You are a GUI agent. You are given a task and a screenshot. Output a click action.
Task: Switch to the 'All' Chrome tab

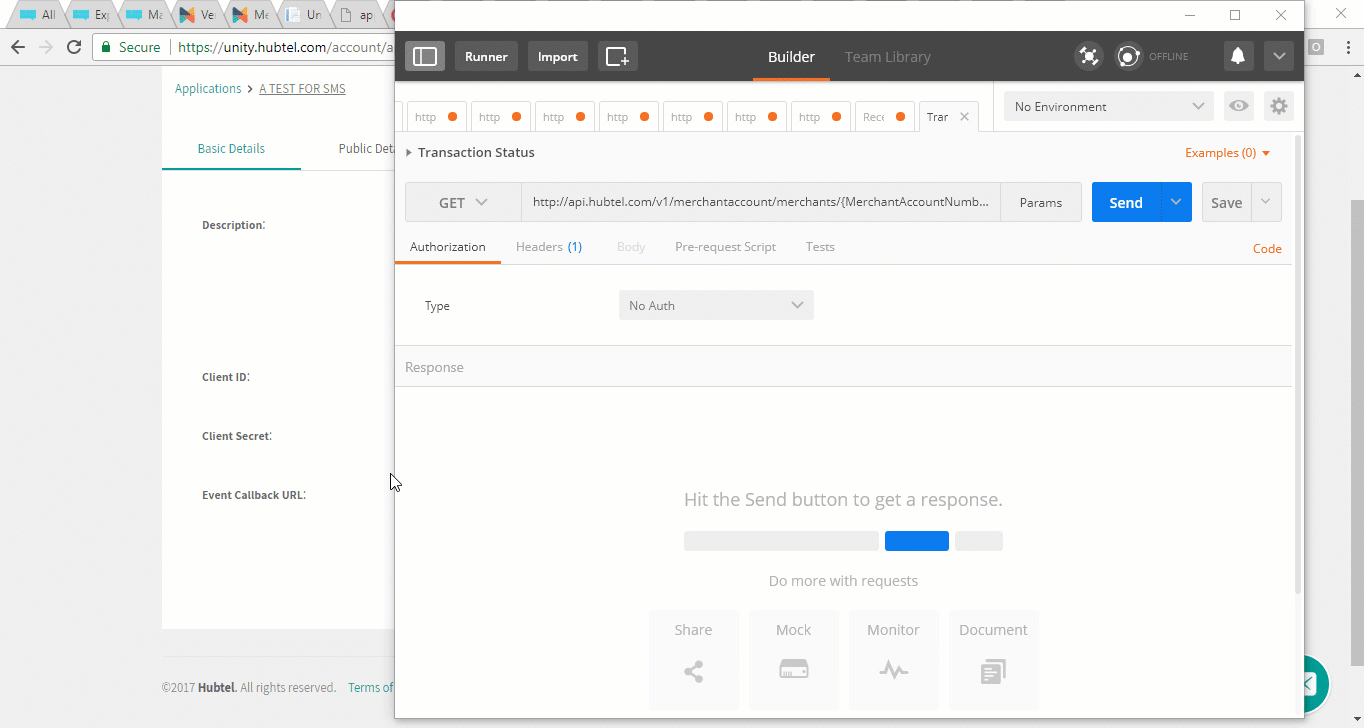(x=40, y=15)
